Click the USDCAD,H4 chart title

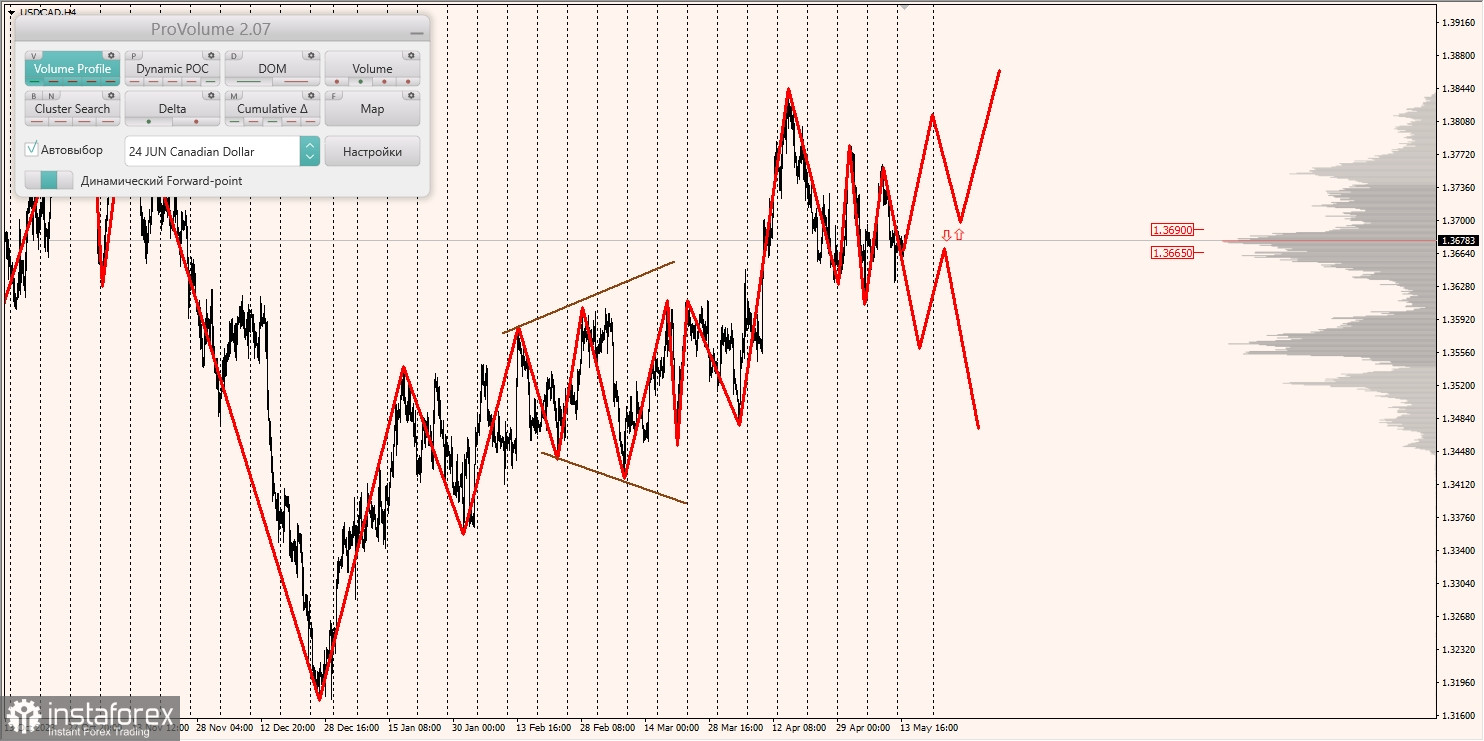click(x=48, y=12)
